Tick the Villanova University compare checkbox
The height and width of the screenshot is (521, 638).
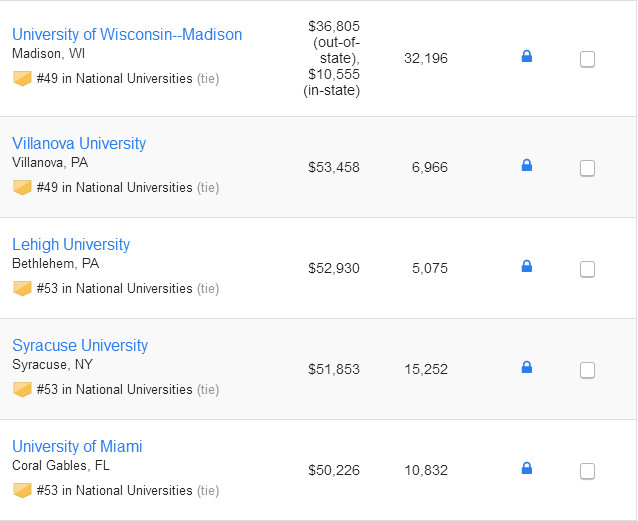[x=587, y=168]
